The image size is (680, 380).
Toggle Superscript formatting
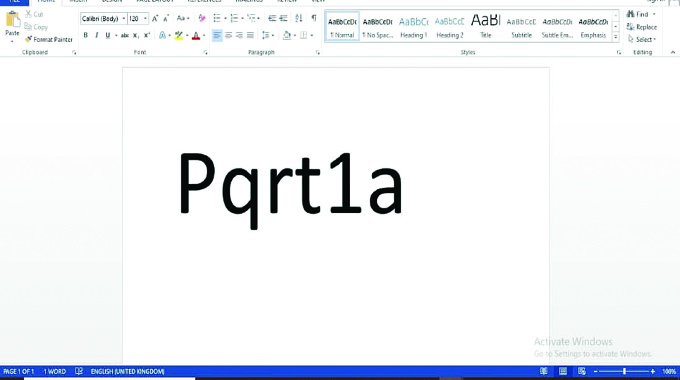click(x=147, y=36)
